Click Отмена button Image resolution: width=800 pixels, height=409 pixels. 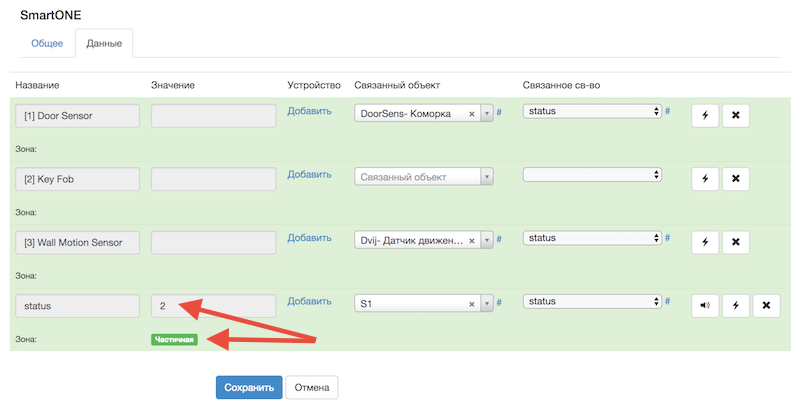tap(312, 388)
